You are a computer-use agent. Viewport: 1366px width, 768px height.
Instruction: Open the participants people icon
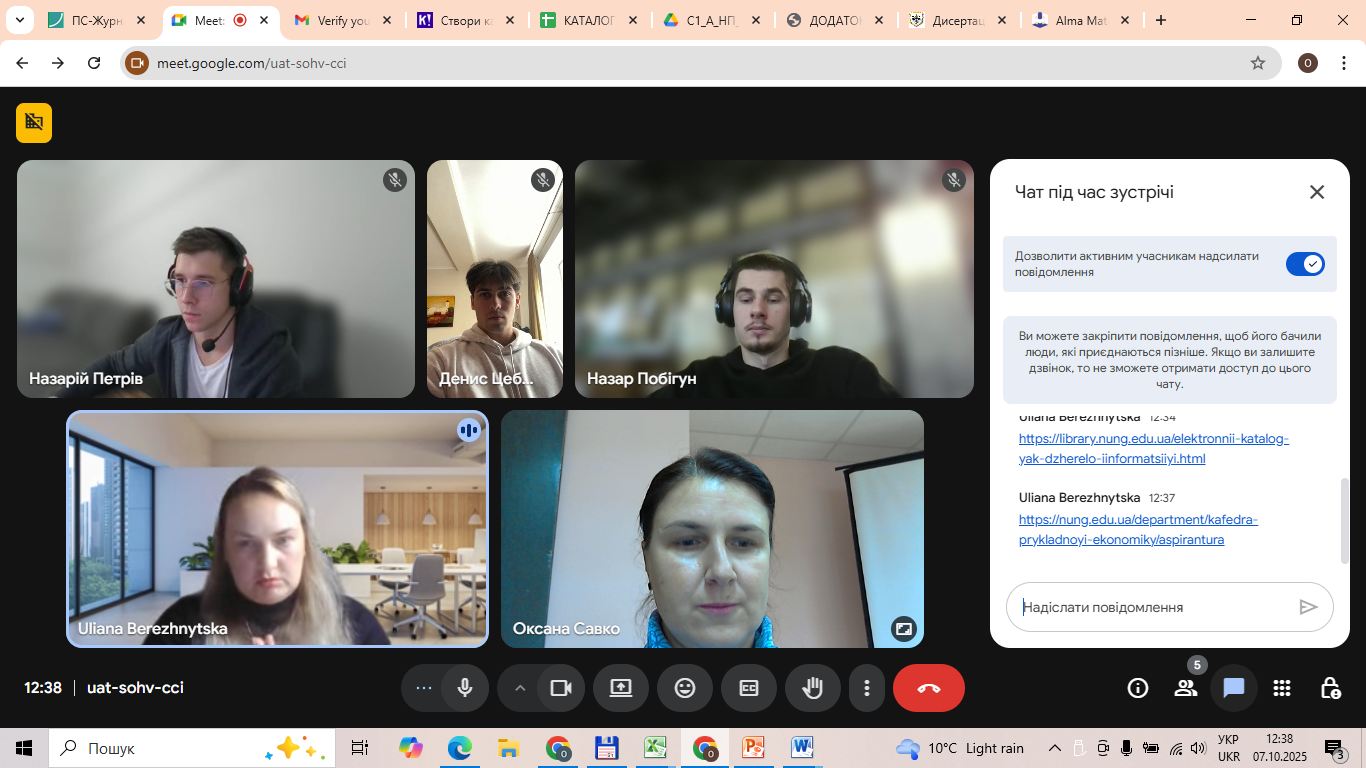[x=1186, y=688]
